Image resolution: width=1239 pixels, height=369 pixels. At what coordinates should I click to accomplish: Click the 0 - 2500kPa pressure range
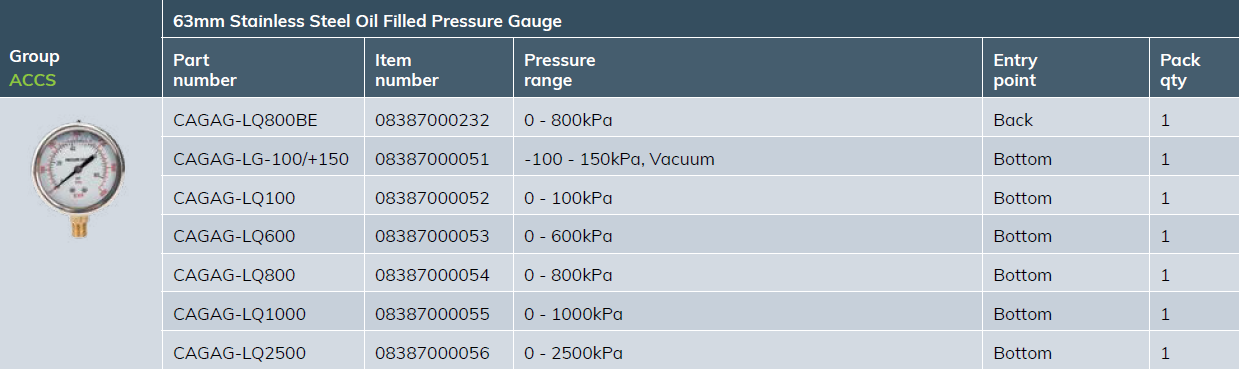tap(573, 353)
